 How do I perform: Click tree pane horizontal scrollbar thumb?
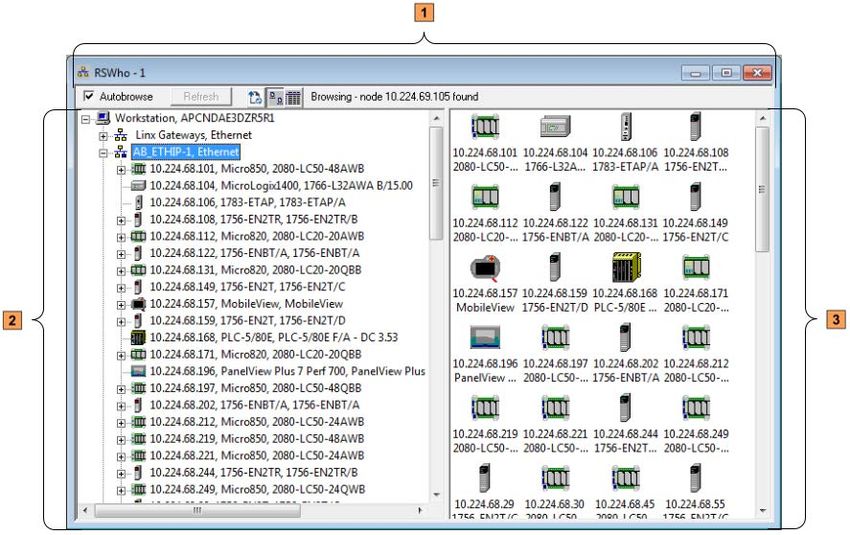coord(197,510)
